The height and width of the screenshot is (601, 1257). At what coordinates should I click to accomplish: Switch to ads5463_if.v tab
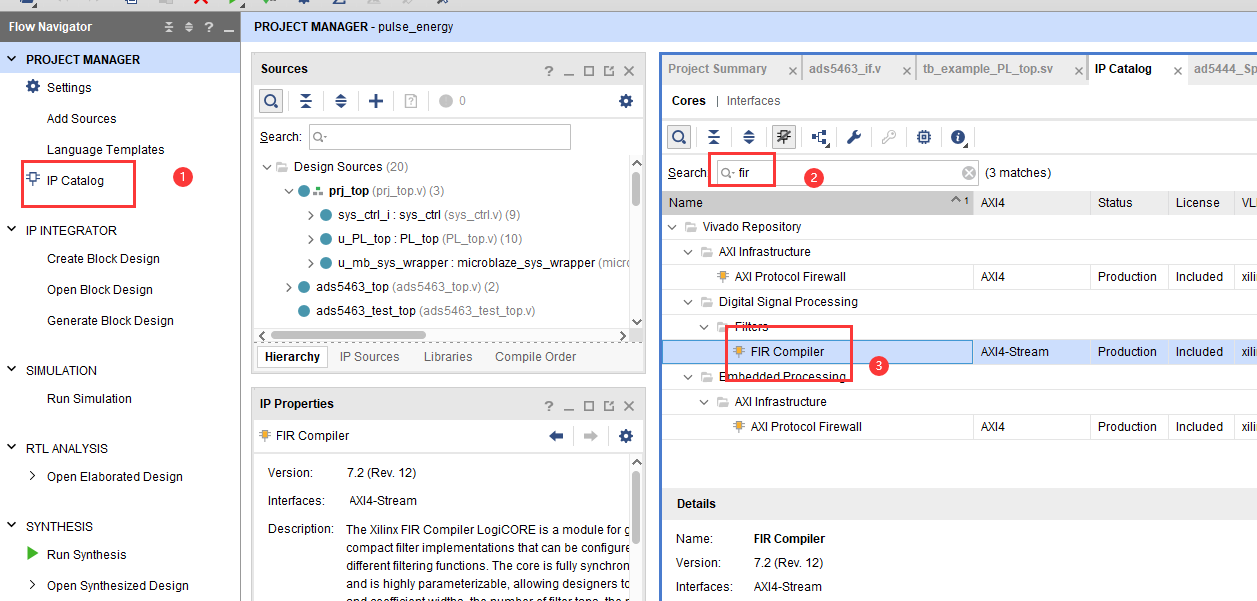(x=845, y=69)
